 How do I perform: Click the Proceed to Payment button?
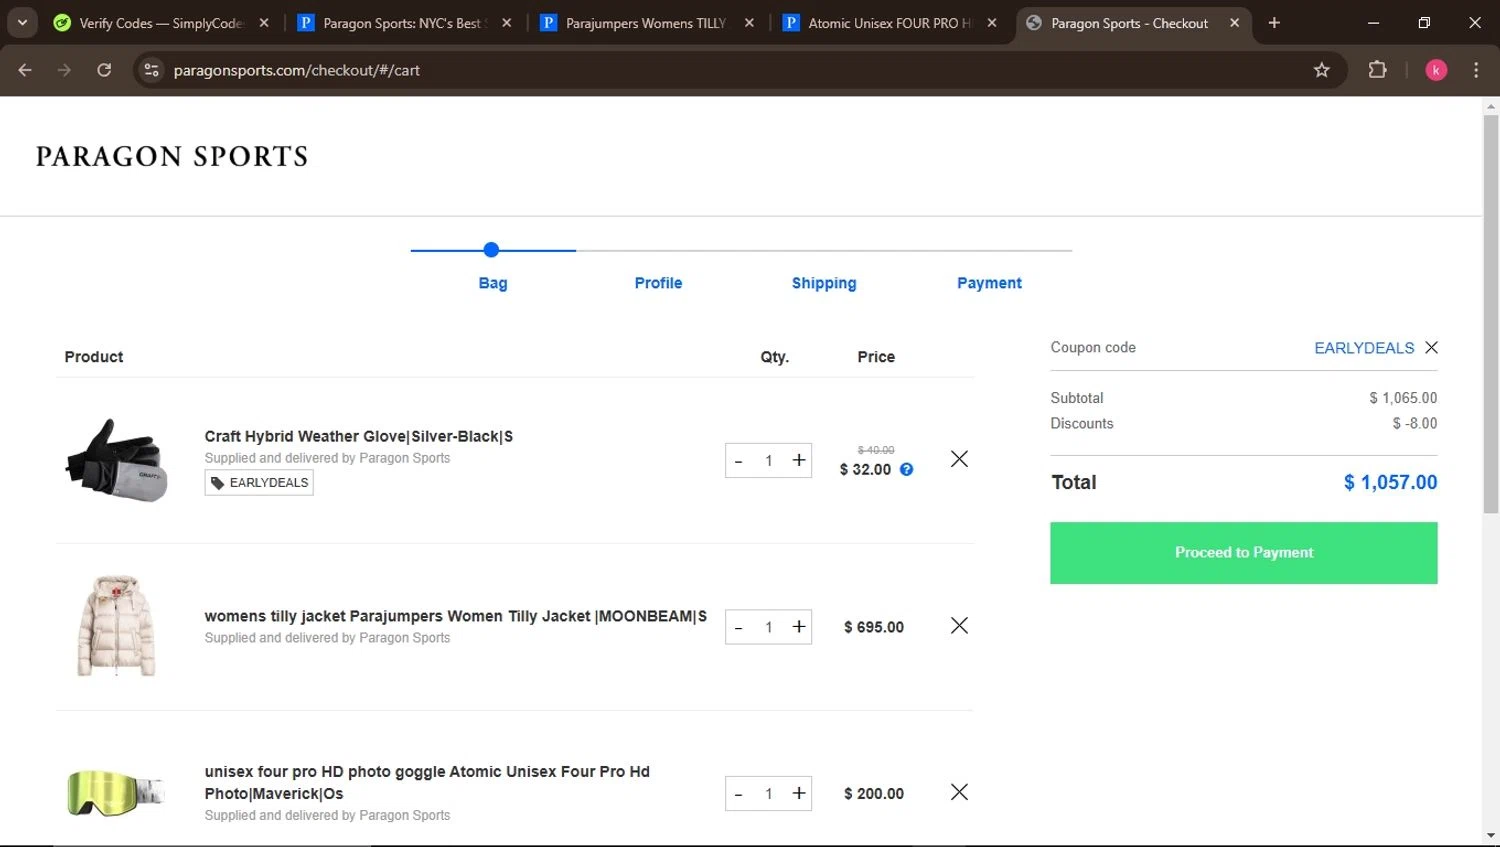pos(1243,553)
